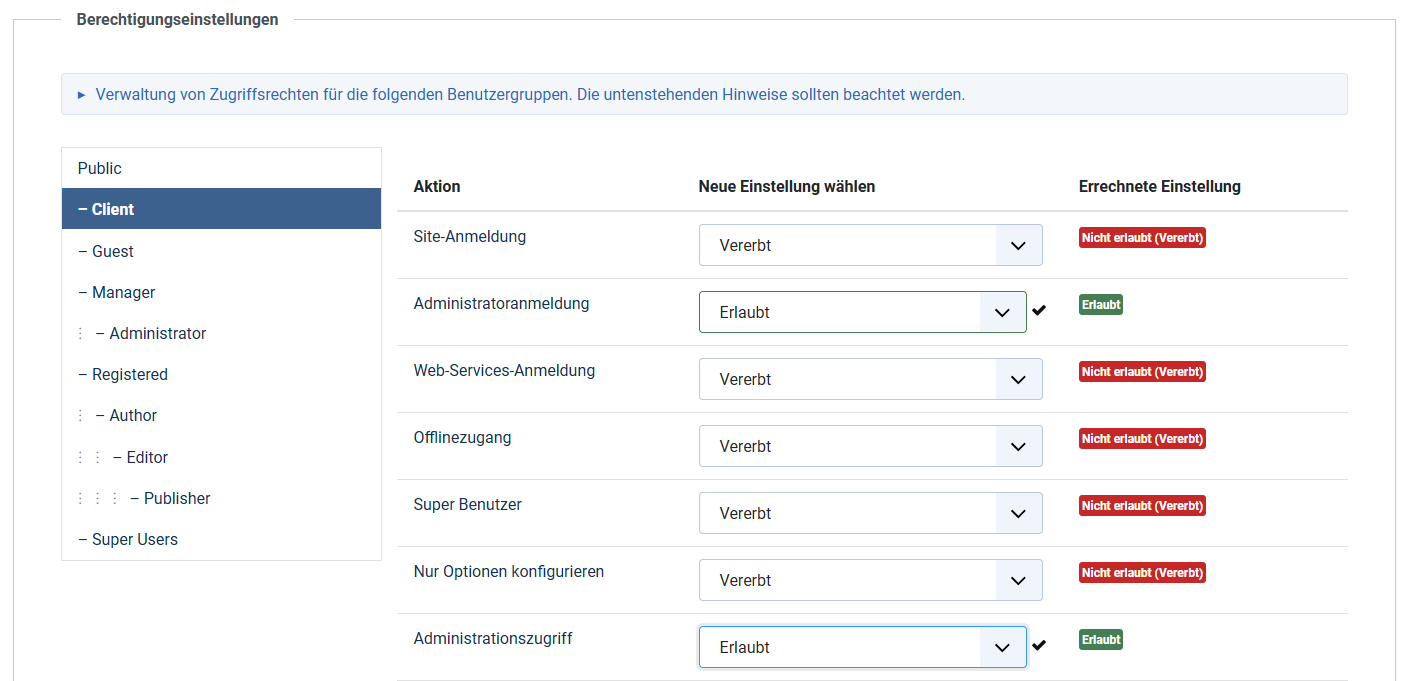1401x681 pixels.
Task: Click the green Erlaubt badge for Administrationszugriff
Action: point(1100,639)
